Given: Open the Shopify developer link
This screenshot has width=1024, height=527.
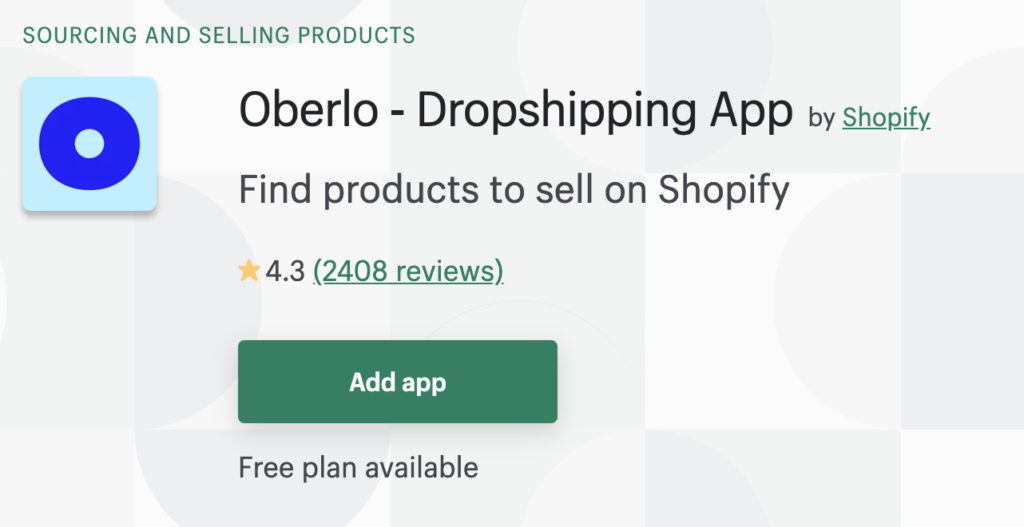Looking at the screenshot, I should pyautogui.click(x=886, y=117).
